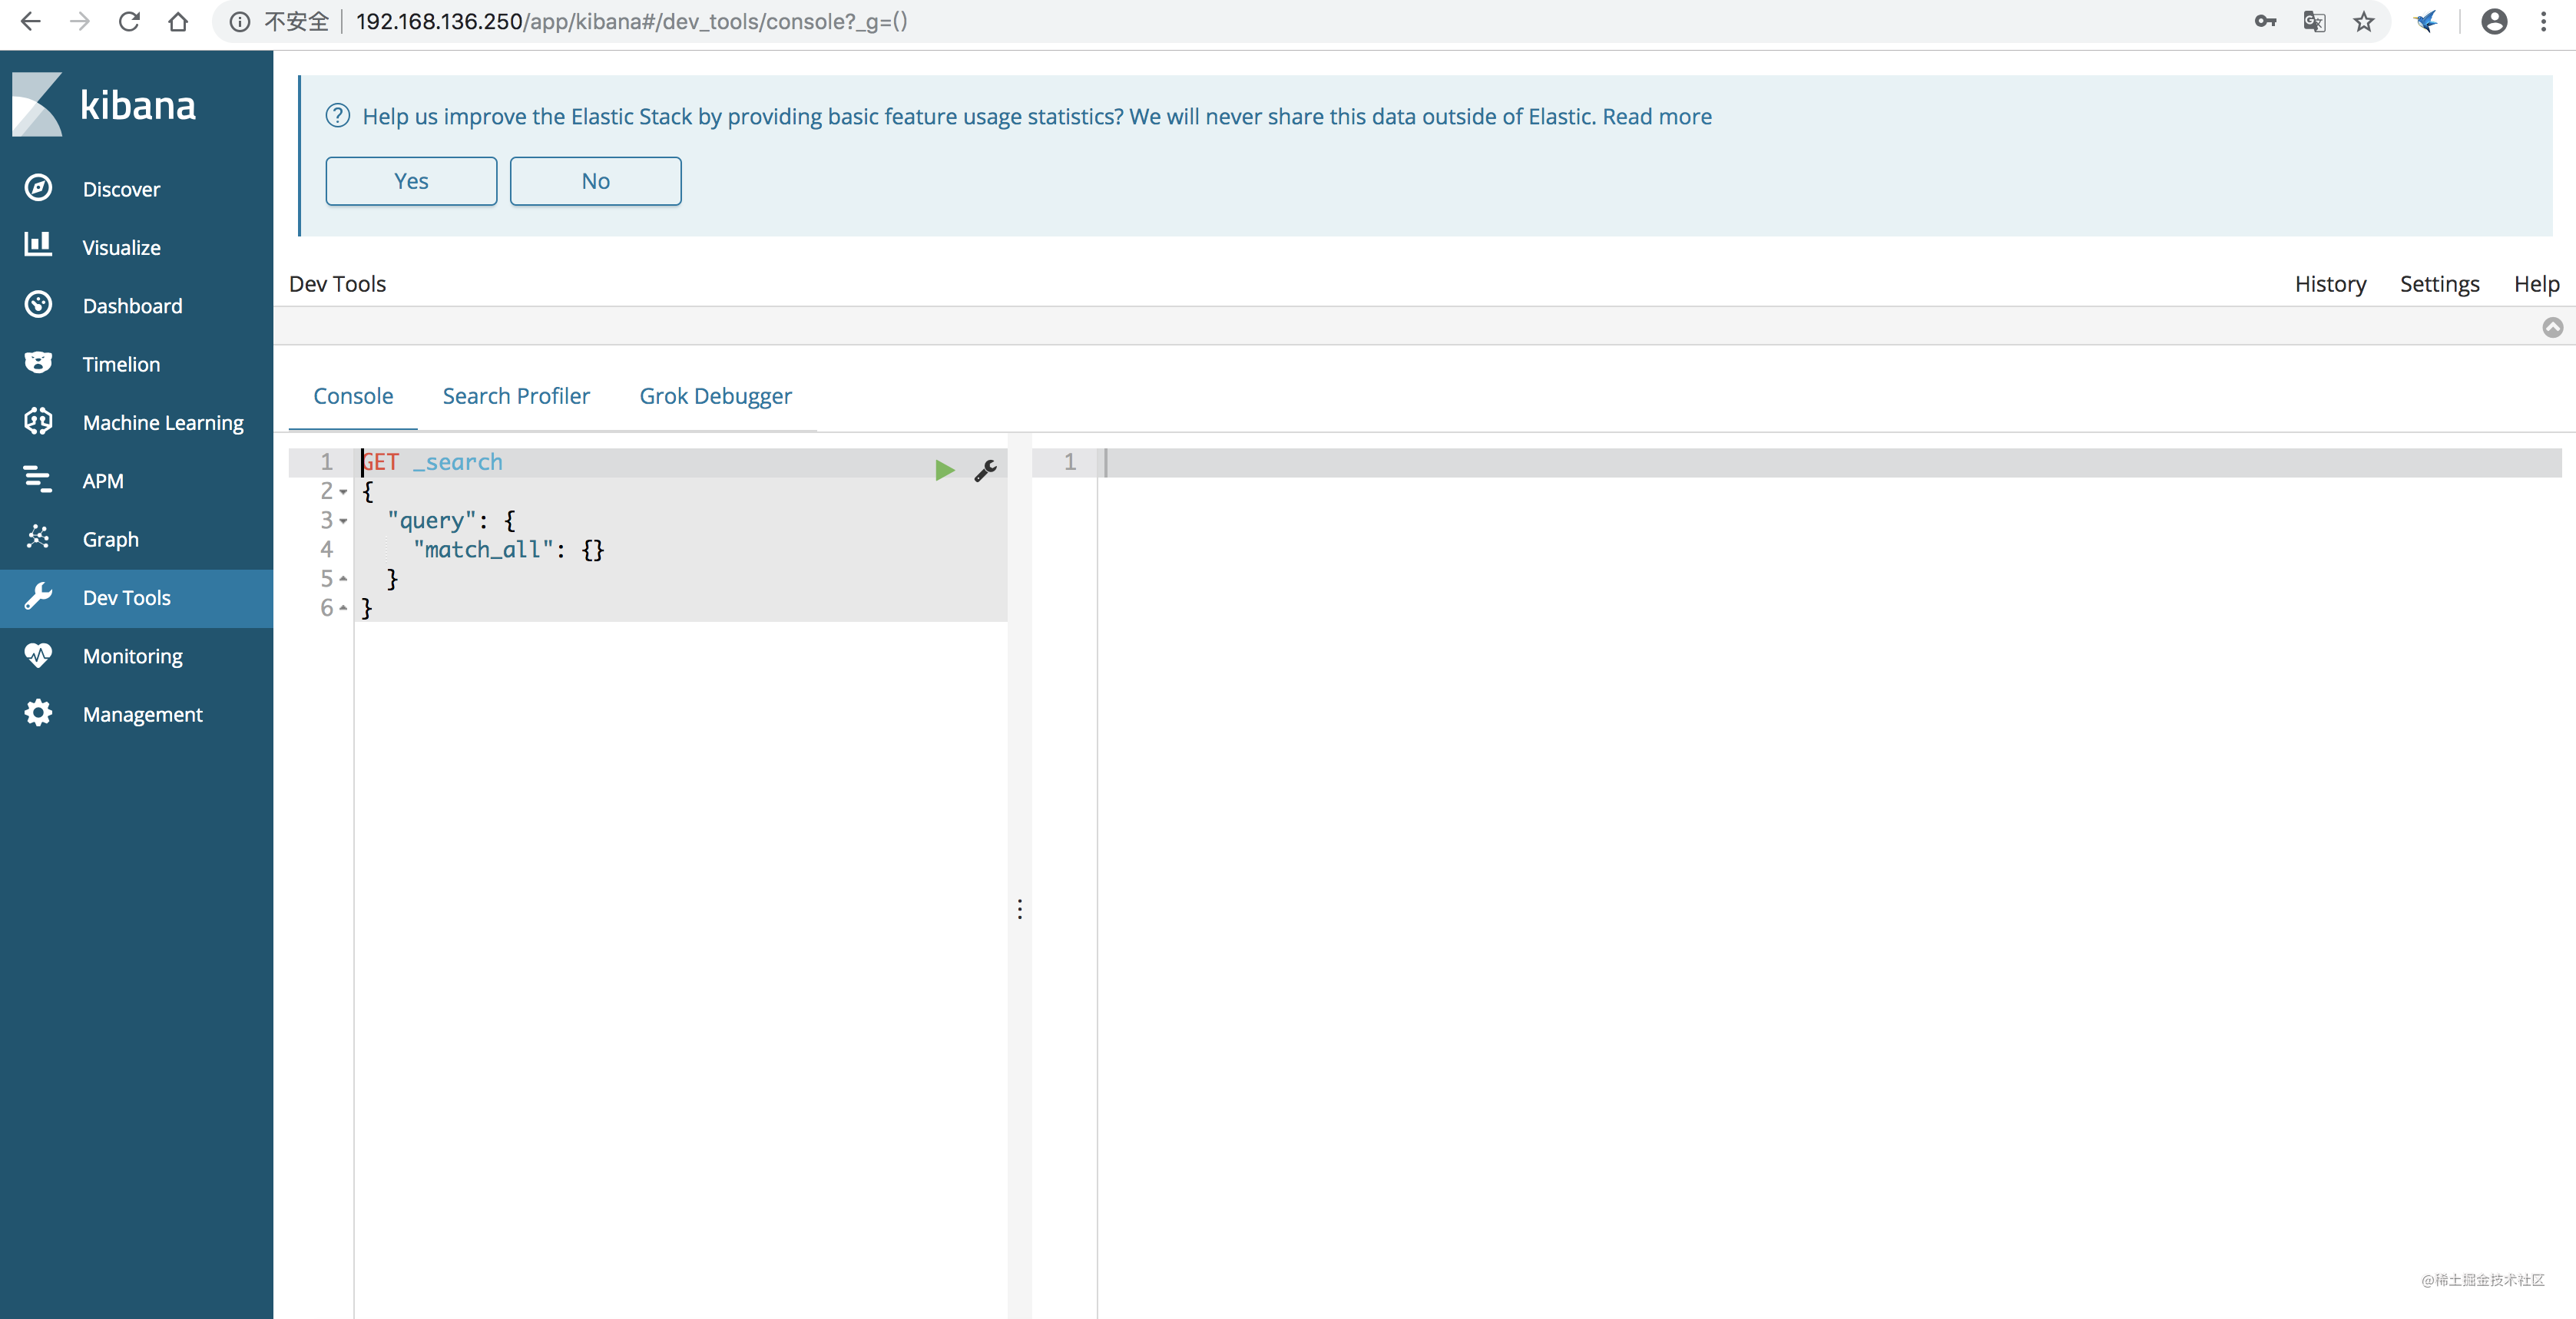Open Discover compass icon in sidebar
The image size is (2576, 1319).
pyautogui.click(x=38, y=188)
